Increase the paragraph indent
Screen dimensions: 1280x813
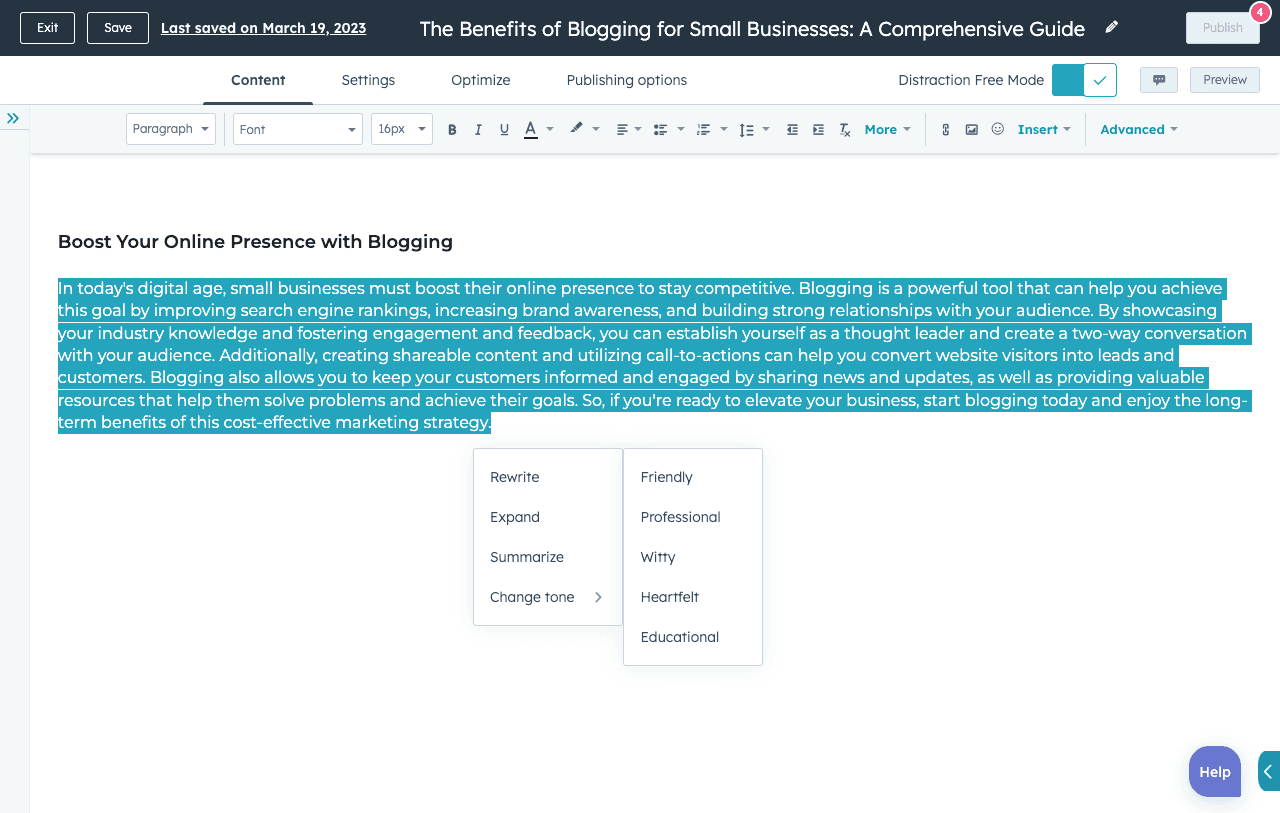[817, 129]
